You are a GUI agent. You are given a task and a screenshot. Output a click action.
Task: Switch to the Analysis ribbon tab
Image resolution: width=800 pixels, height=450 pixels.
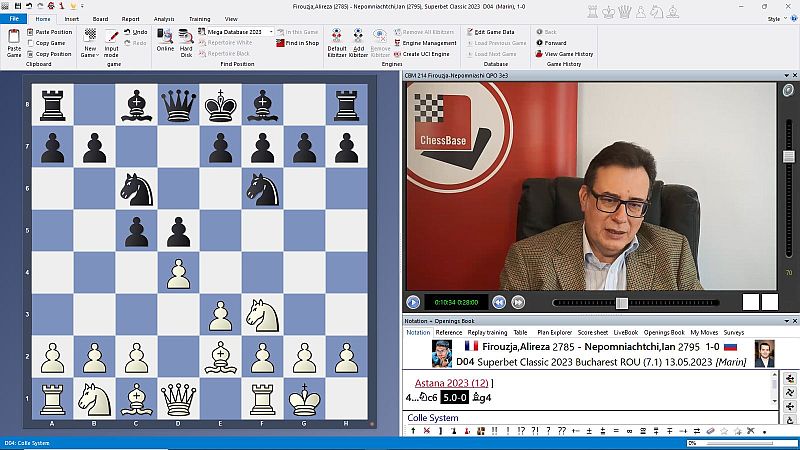click(163, 18)
